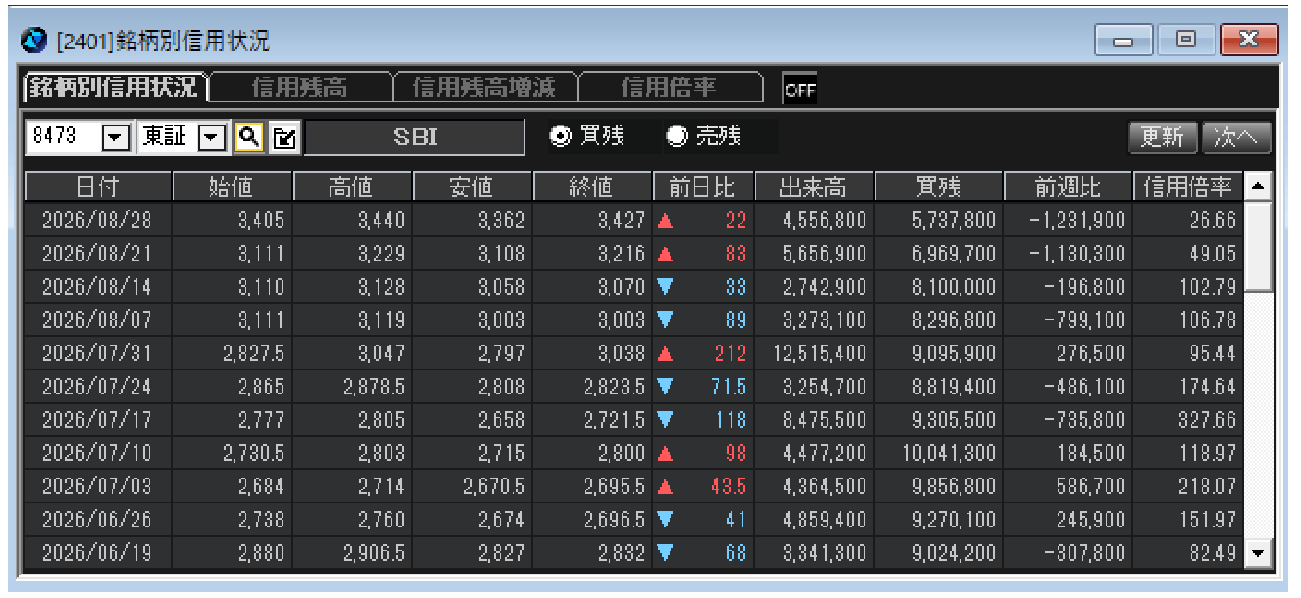1301x598 pixels.
Task: Click the credit ratio value 327.66
Action: point(1205,419)
